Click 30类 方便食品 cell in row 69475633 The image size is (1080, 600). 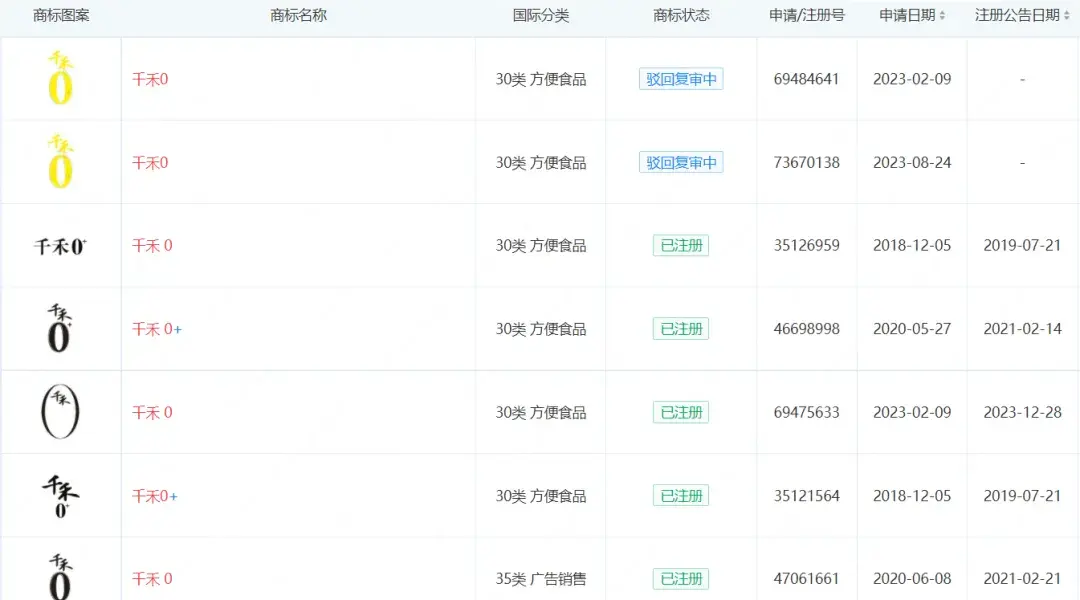[x=541, y=413]
